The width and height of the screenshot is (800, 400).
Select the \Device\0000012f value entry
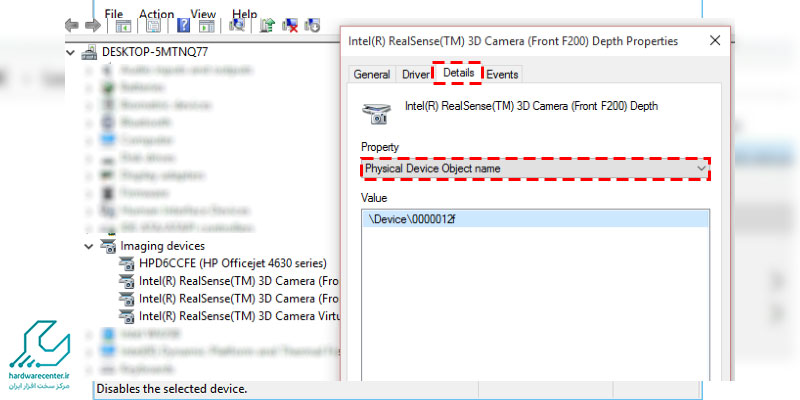point(535,219)
